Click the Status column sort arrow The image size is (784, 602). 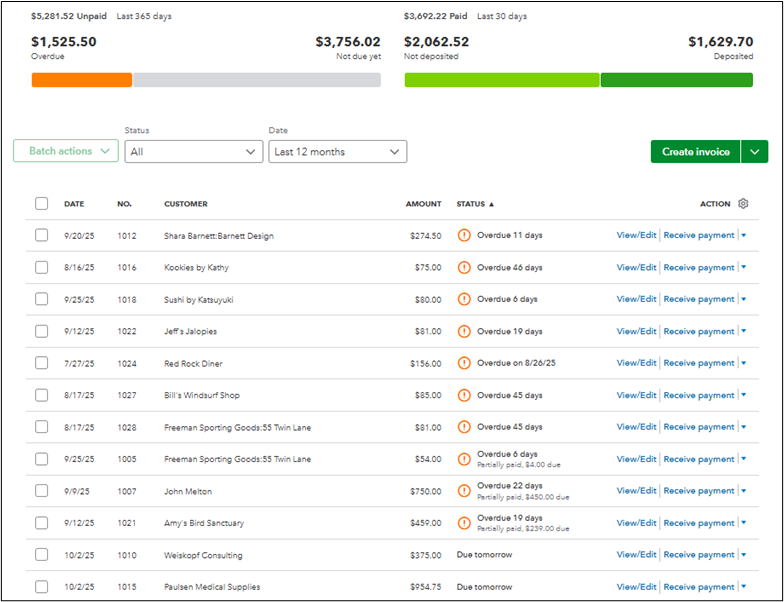[x=492, y=204]
